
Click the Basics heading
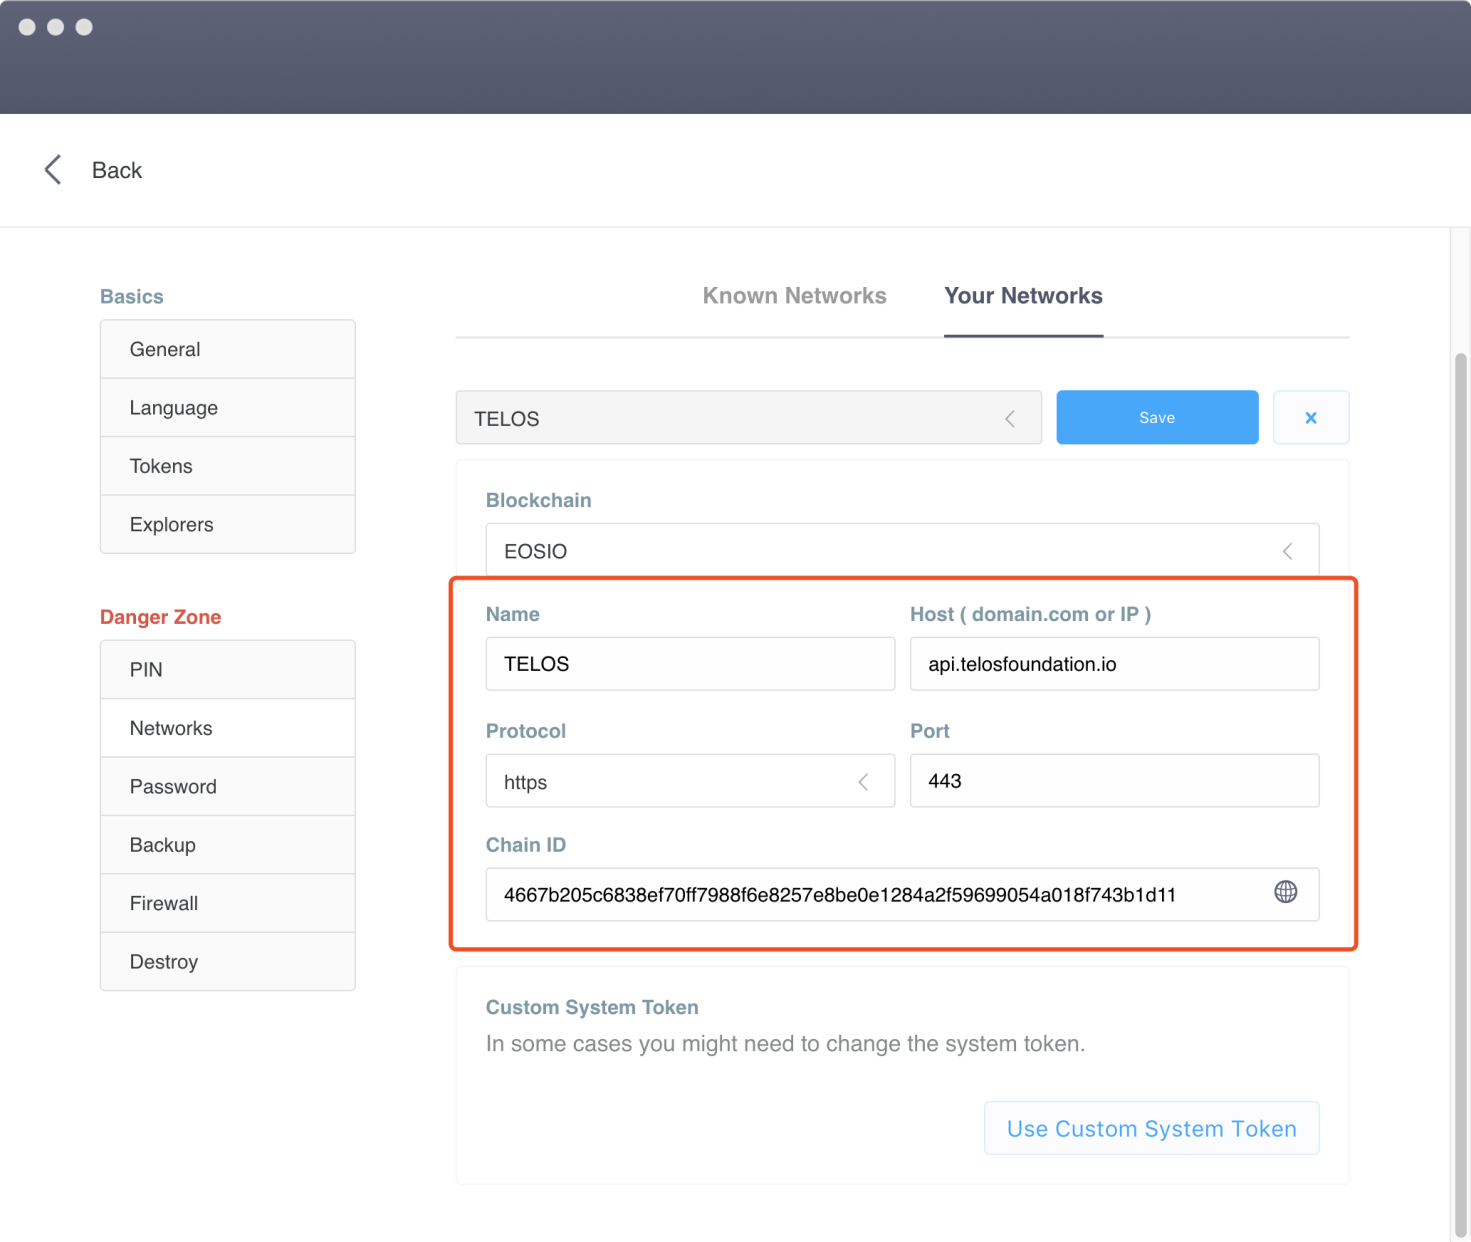point(131,296)
